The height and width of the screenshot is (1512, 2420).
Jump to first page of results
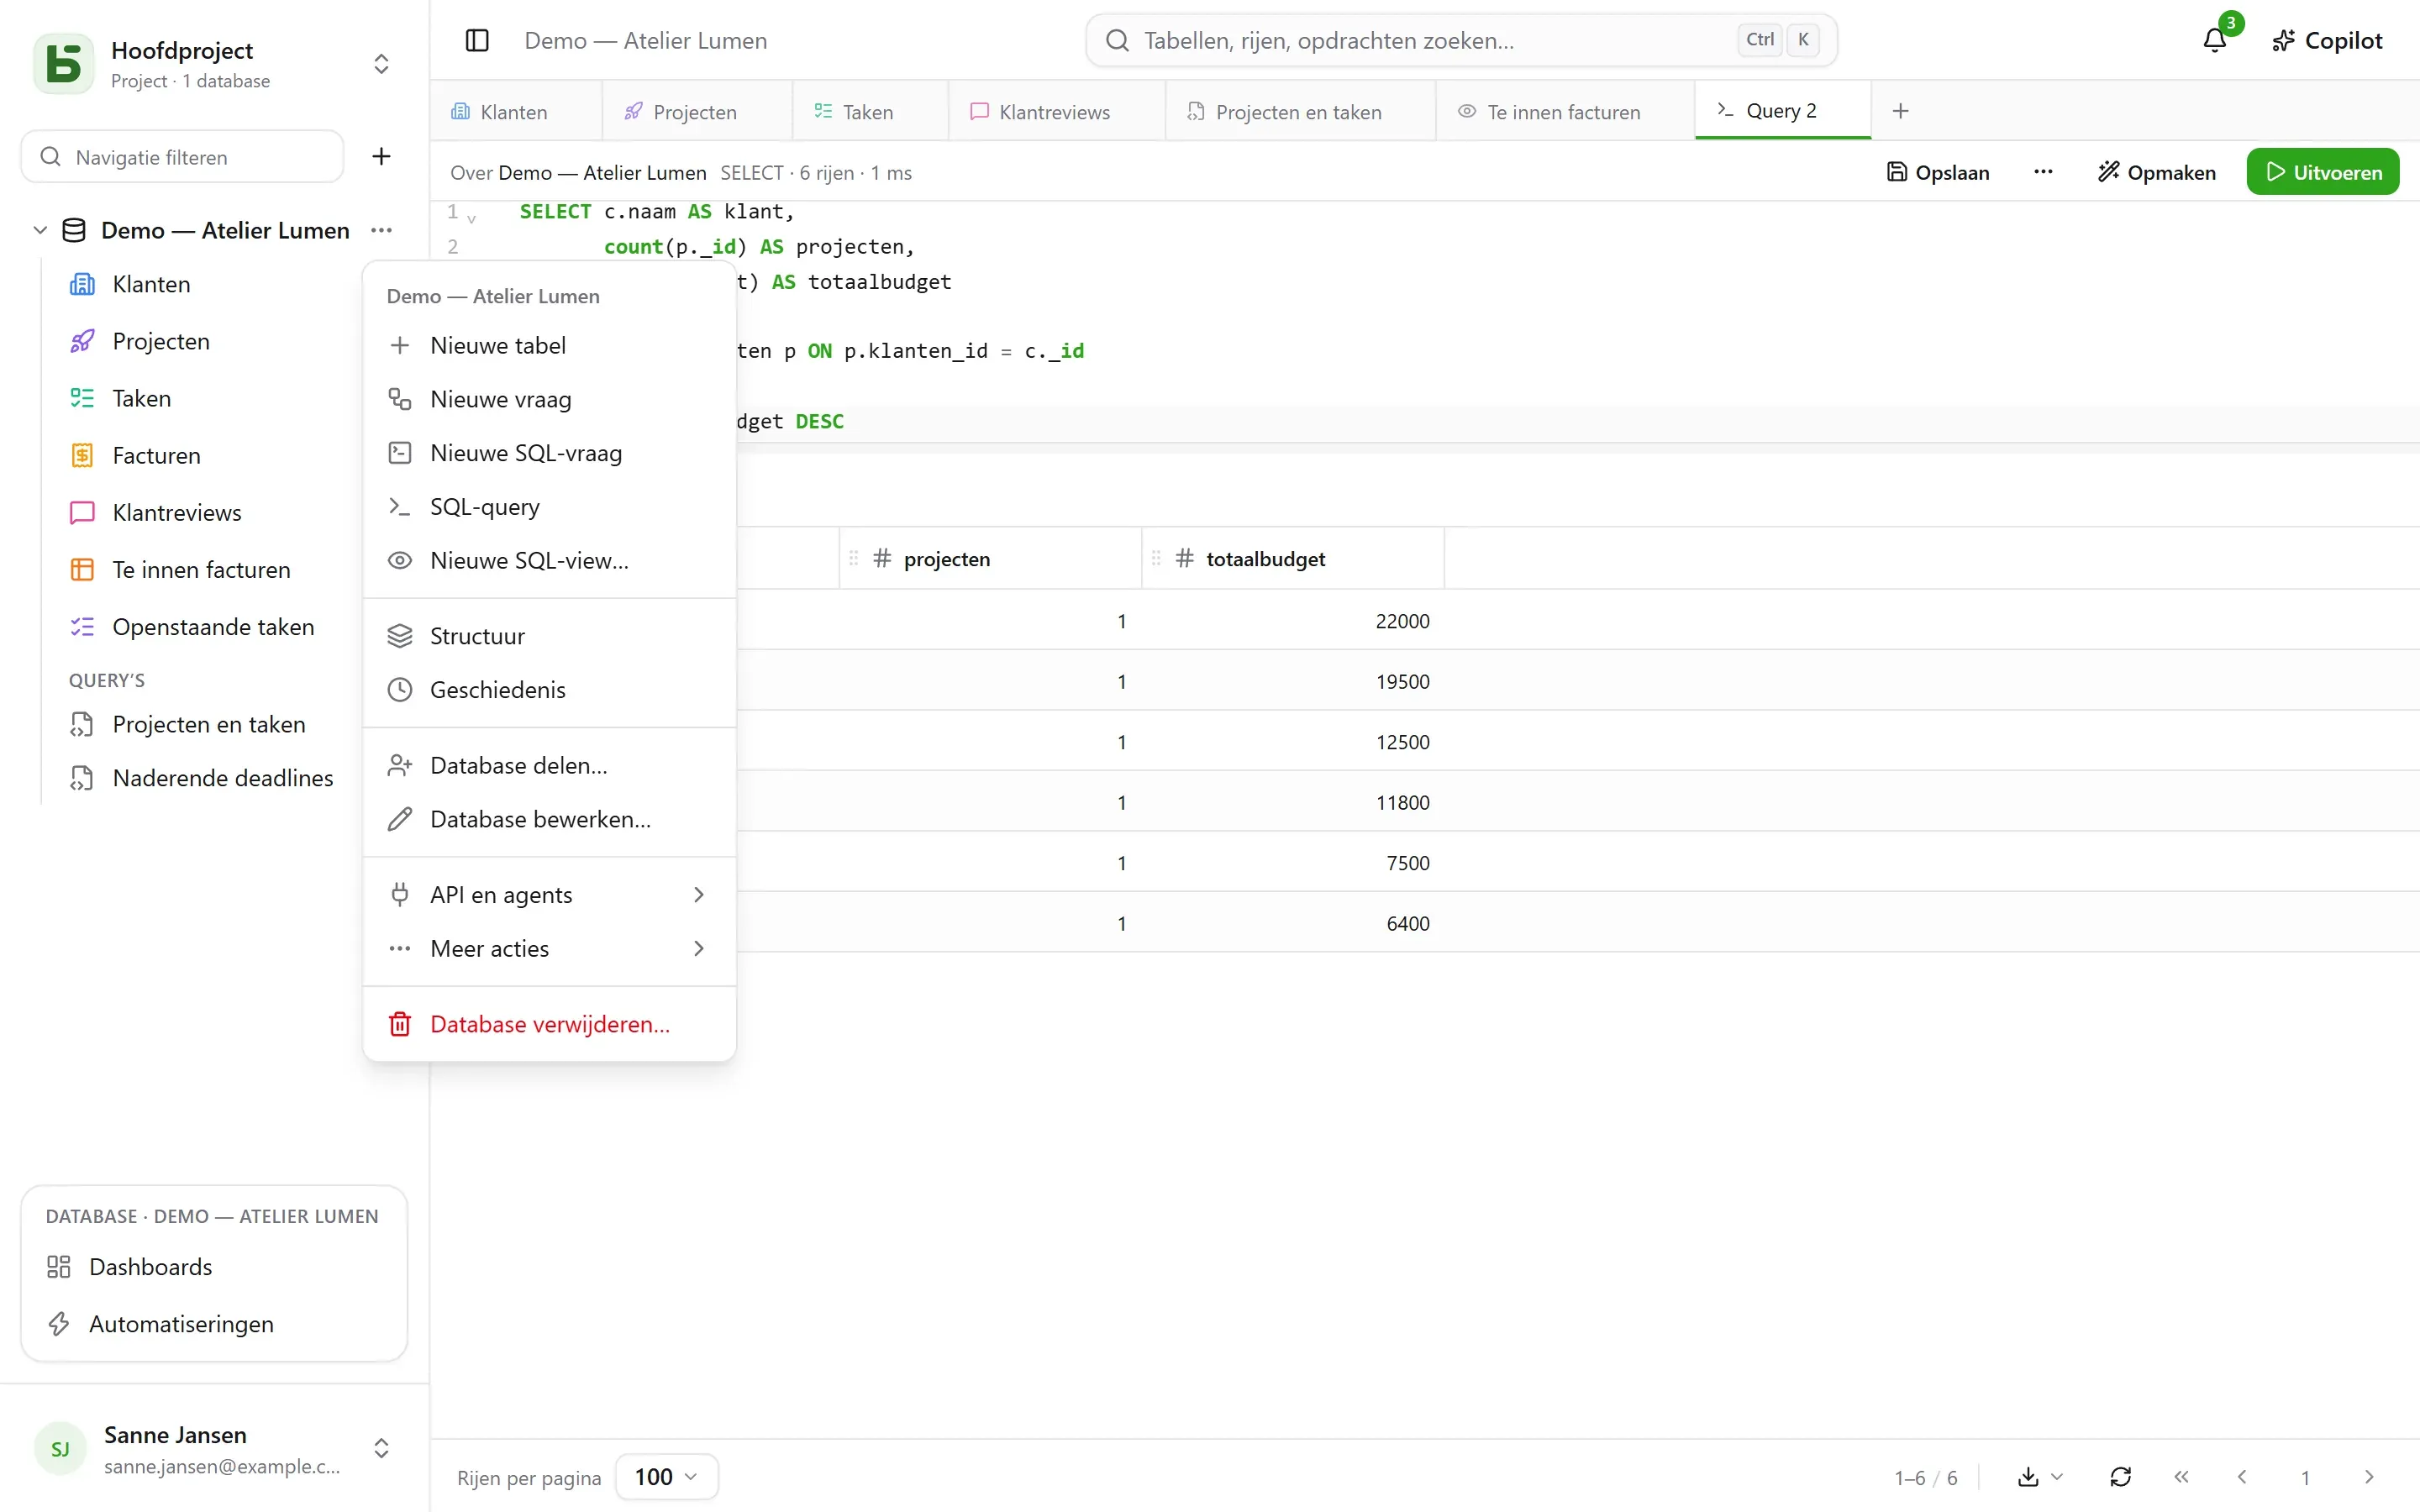tap(2181, 1477)
